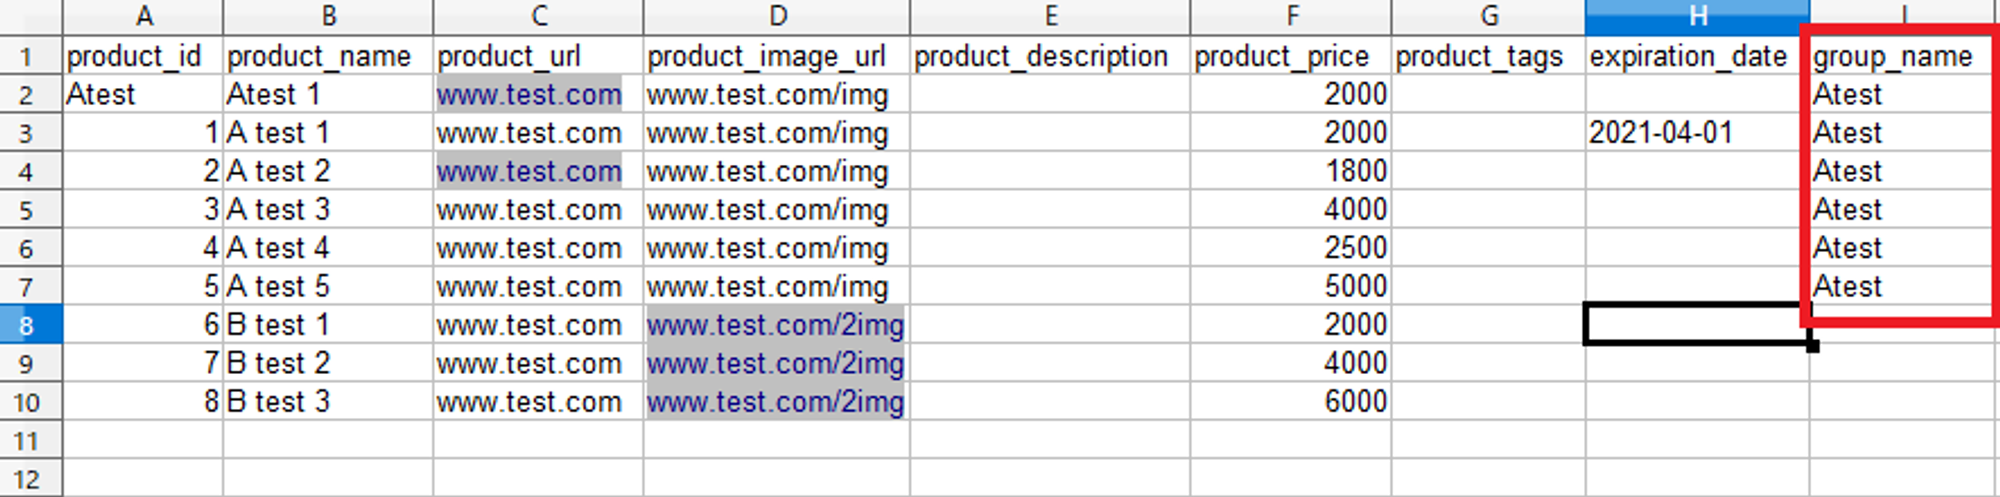The image size is (2000, 497).
Task: Open the highlighted www.test.com link in row 4
Action: click(x=529, y=172)
